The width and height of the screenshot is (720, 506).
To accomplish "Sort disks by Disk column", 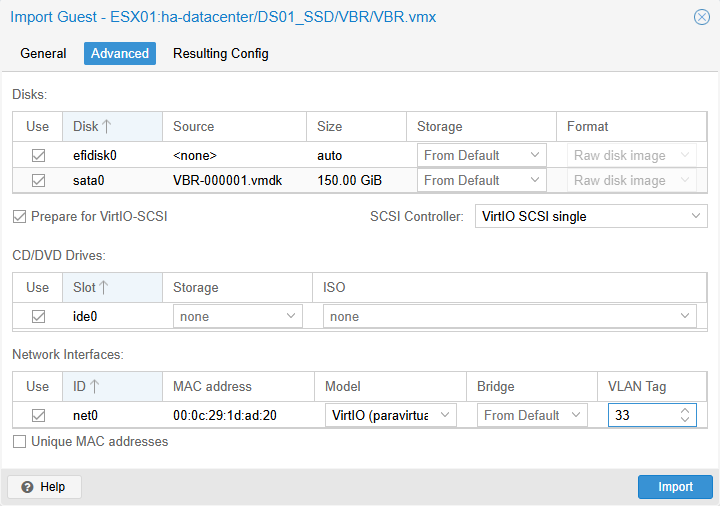I will pyautogui.click(x=112, y=126).
